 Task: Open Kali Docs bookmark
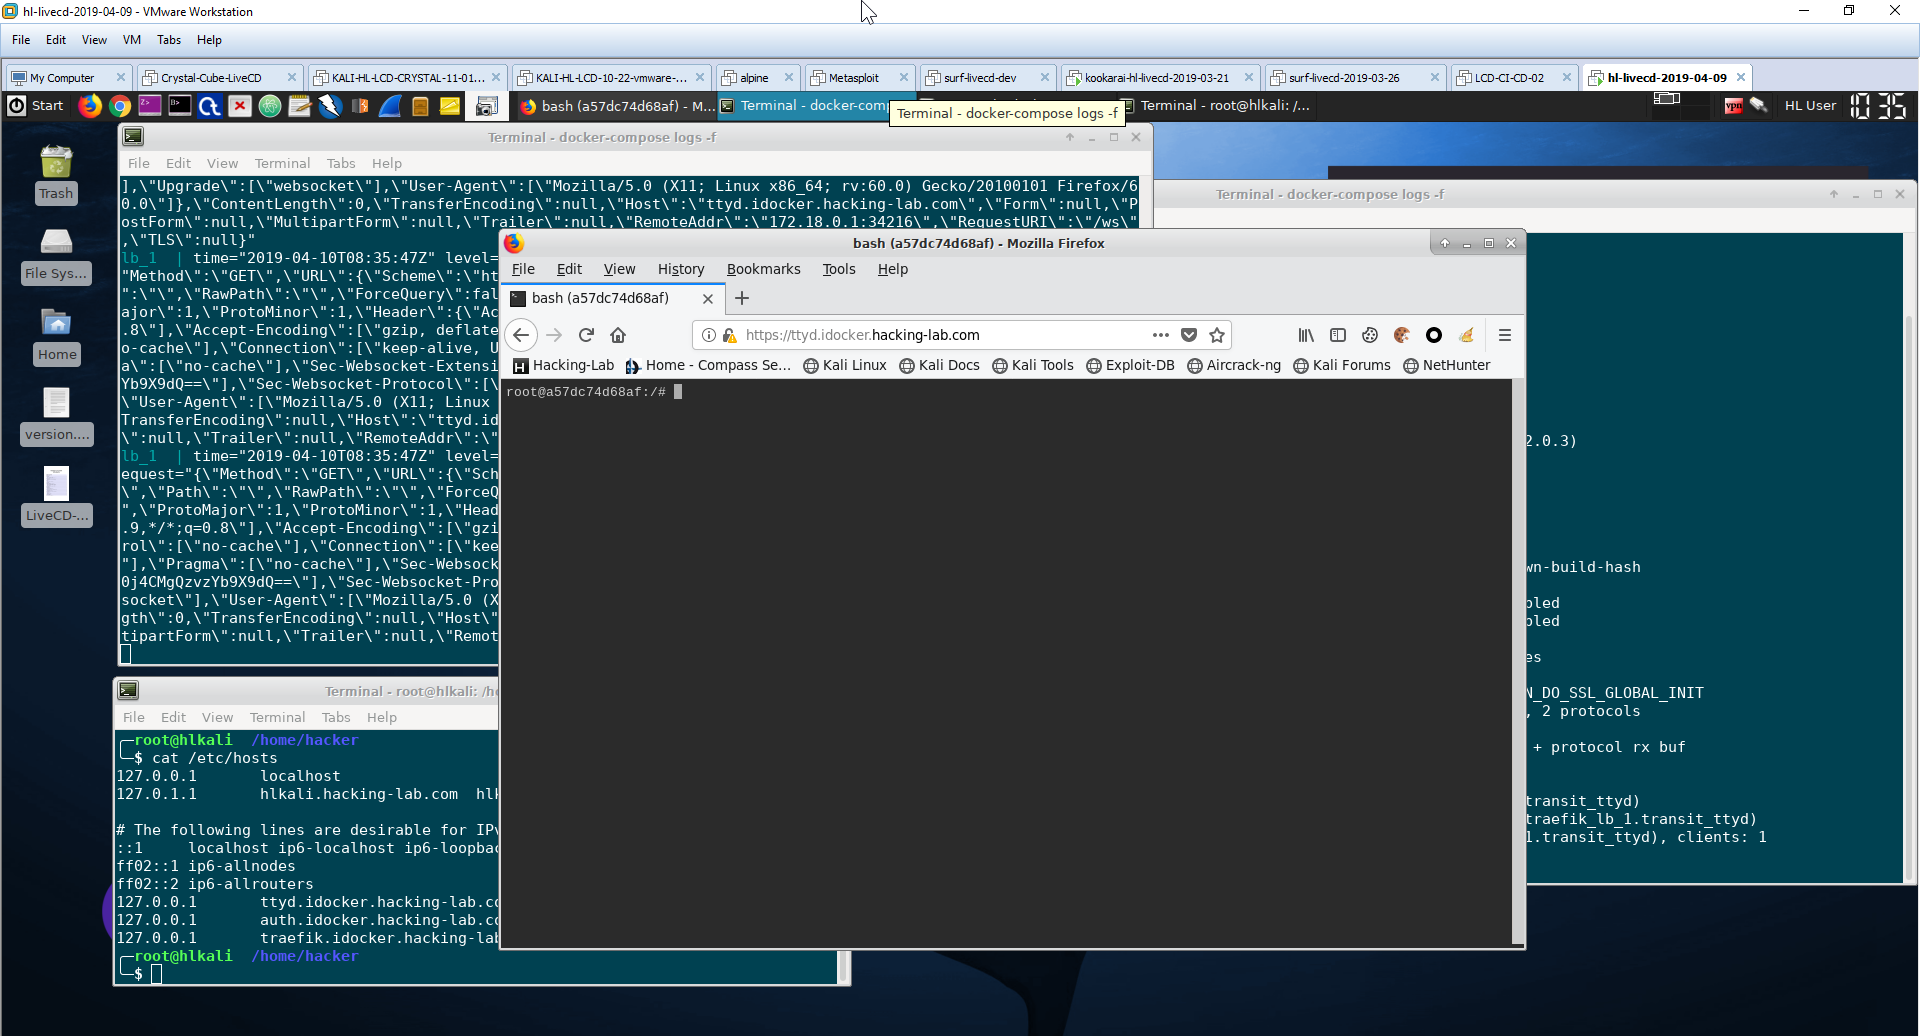(939, 365)
